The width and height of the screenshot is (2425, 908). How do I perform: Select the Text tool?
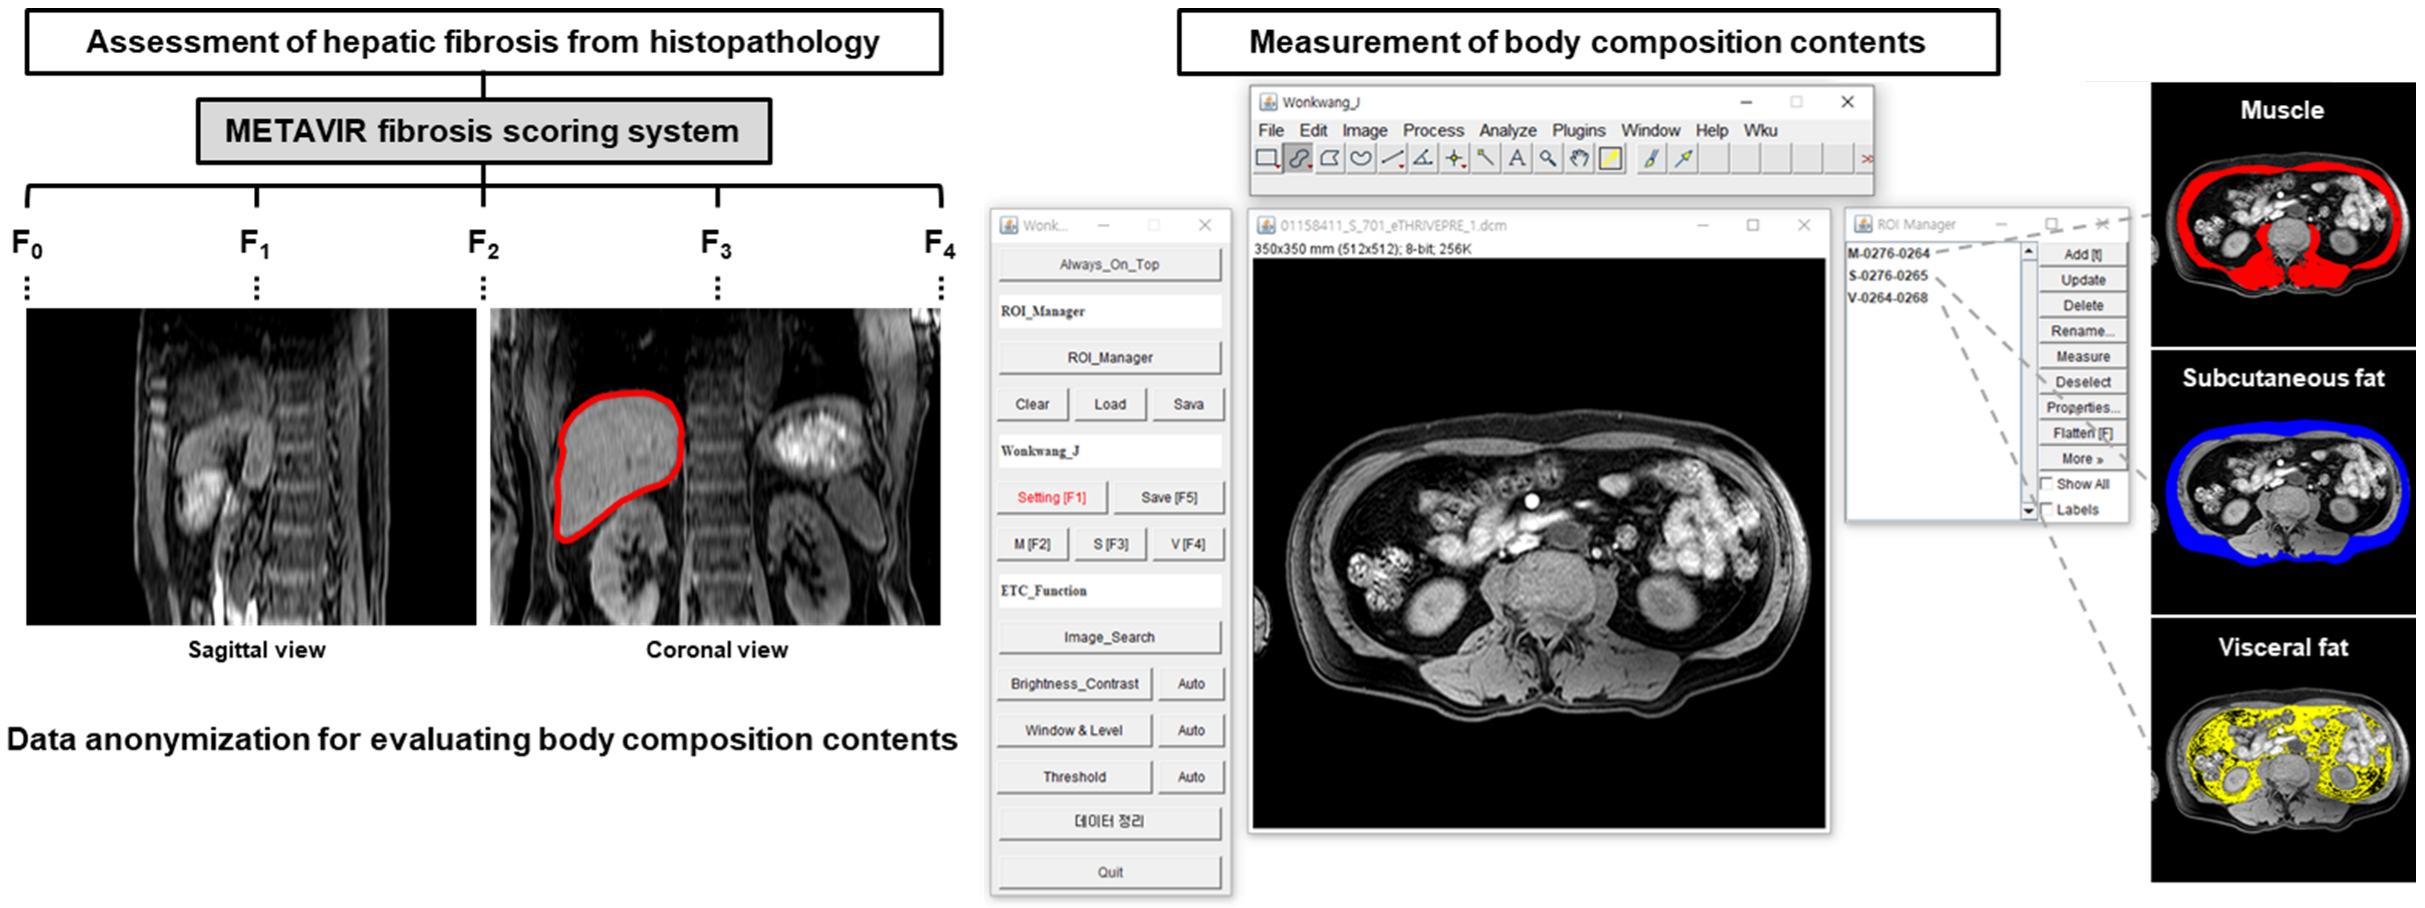1517,159
